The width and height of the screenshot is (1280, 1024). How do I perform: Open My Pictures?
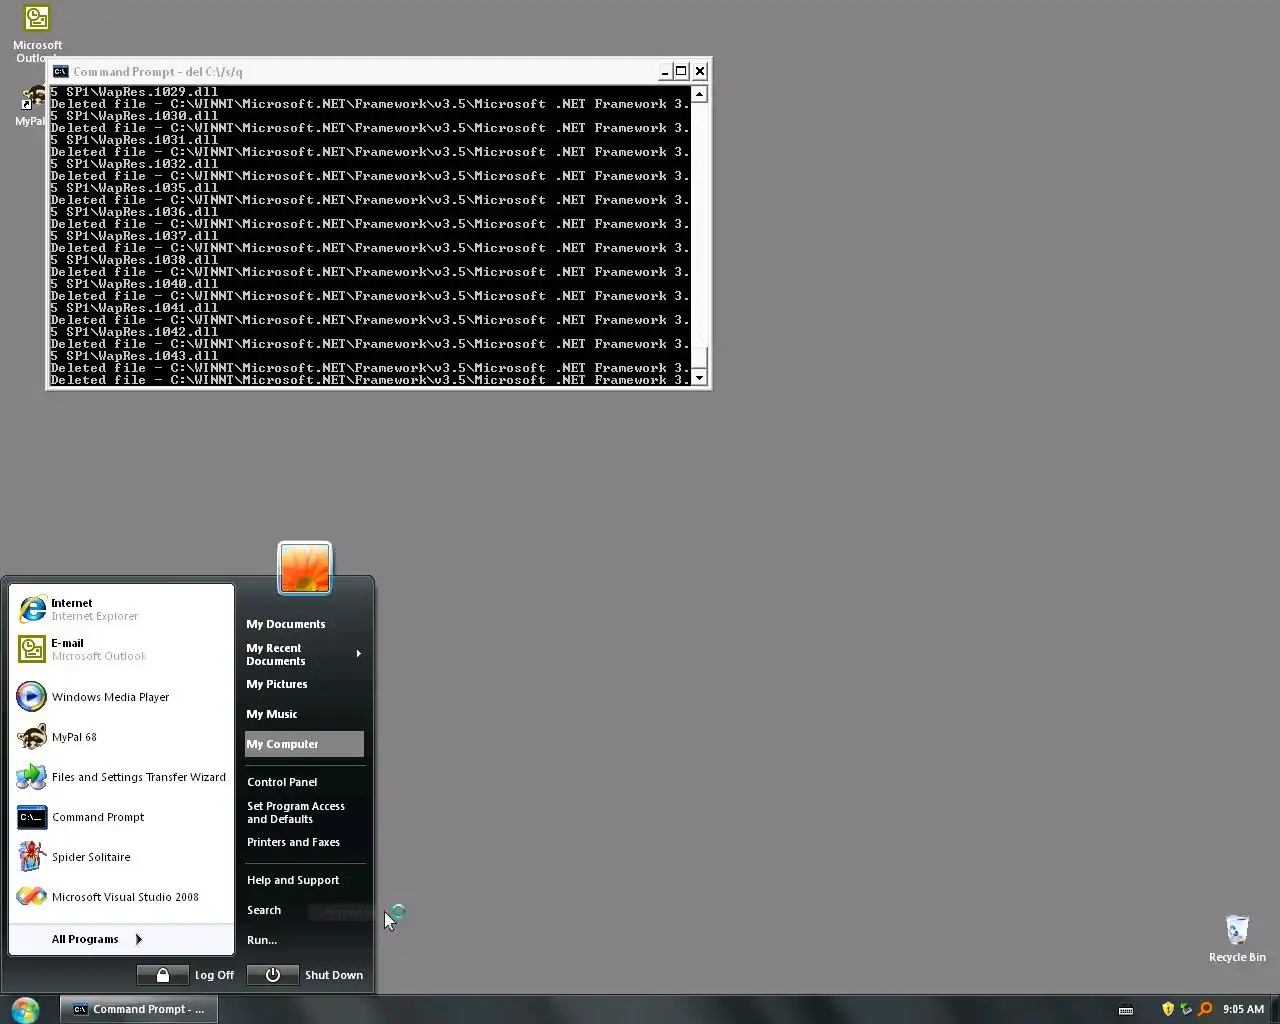pyautogui.click(x=277, y=684)
